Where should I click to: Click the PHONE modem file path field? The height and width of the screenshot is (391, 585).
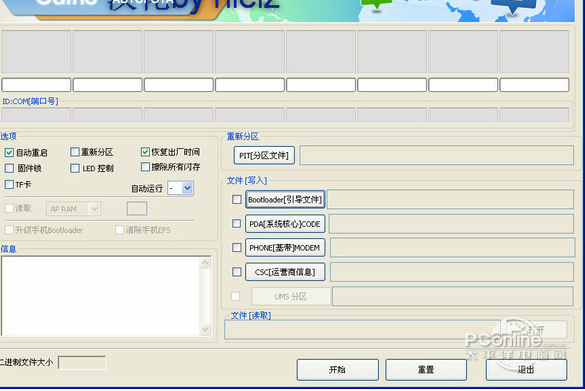tap(452, 248)
